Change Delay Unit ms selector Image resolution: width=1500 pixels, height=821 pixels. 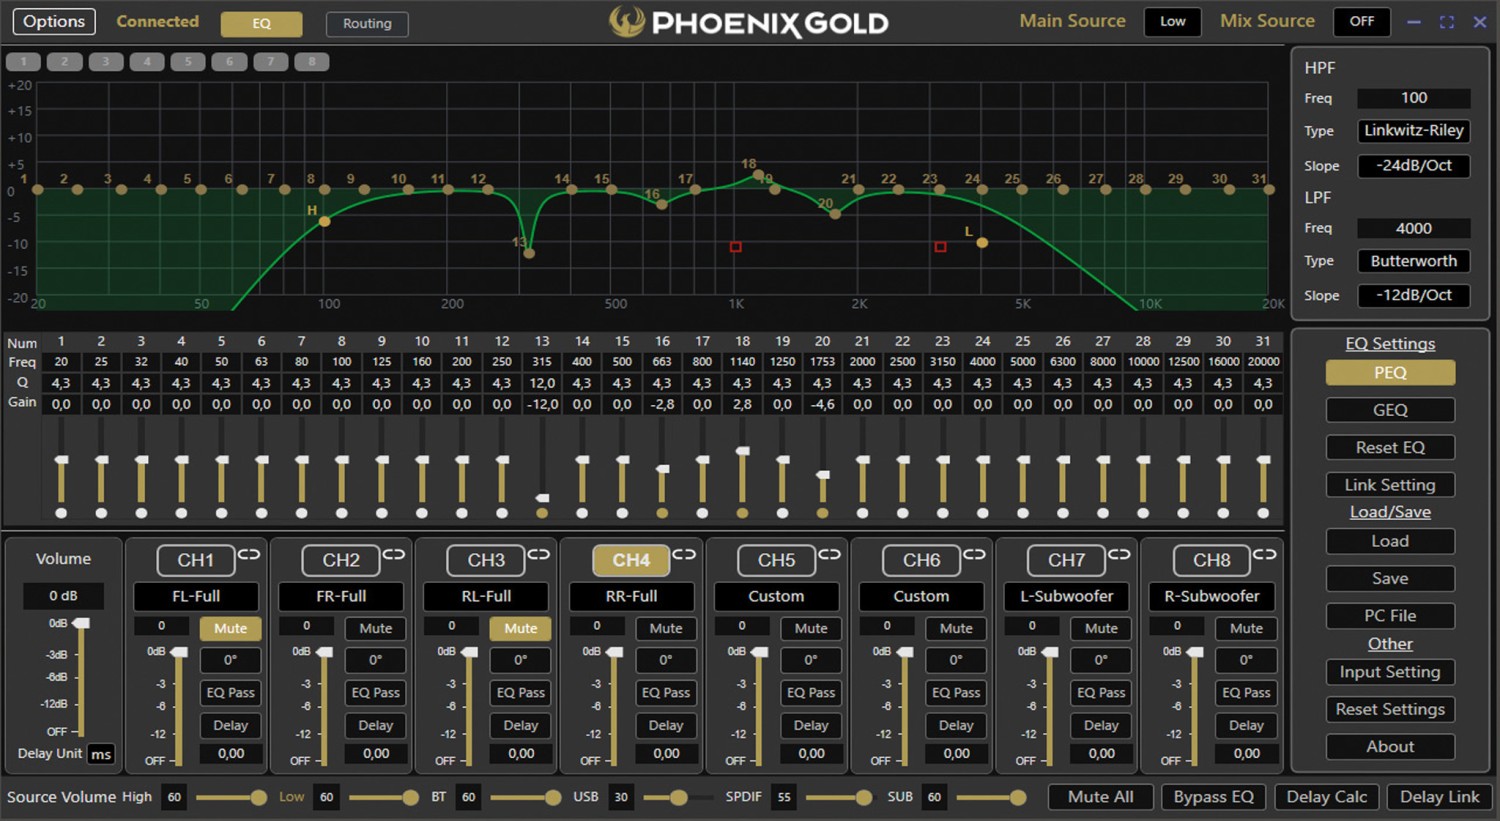click(101, 754)
